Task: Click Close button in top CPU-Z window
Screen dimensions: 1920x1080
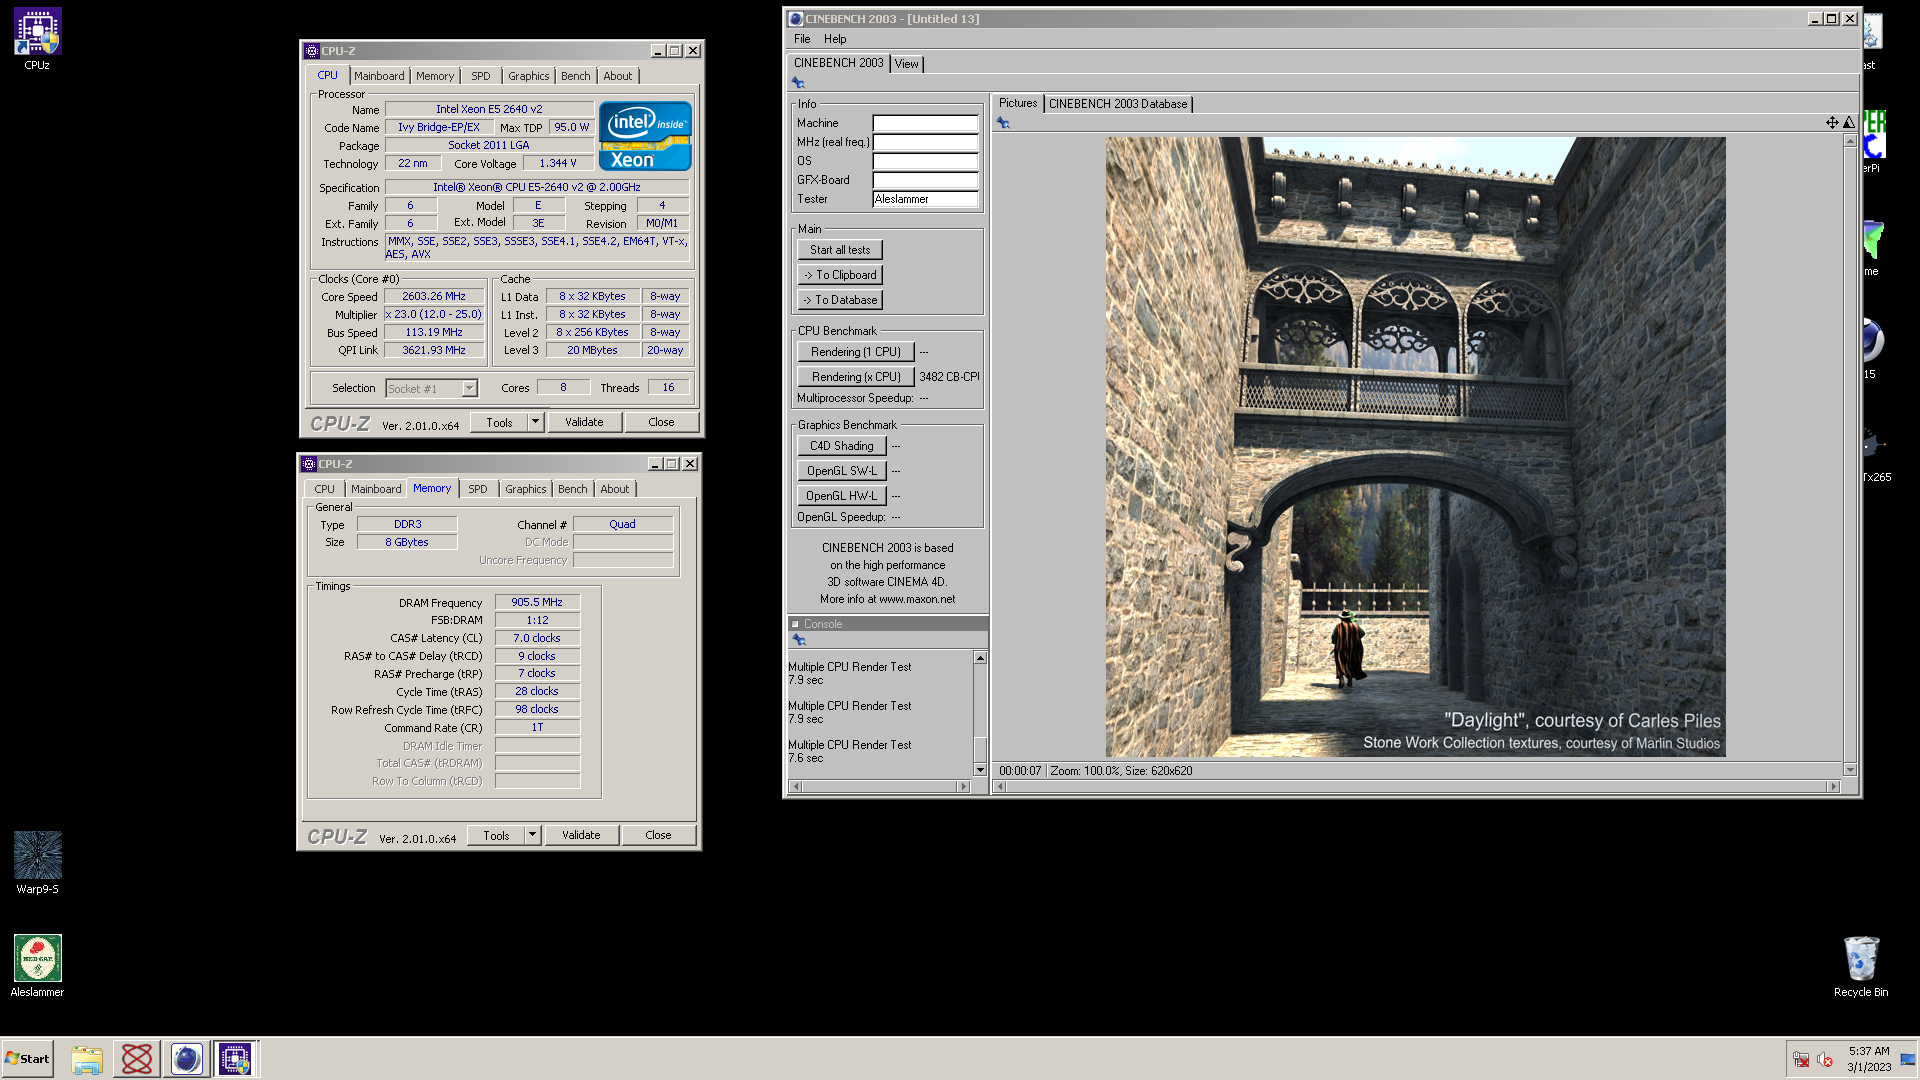Action: tap(661, 422)
